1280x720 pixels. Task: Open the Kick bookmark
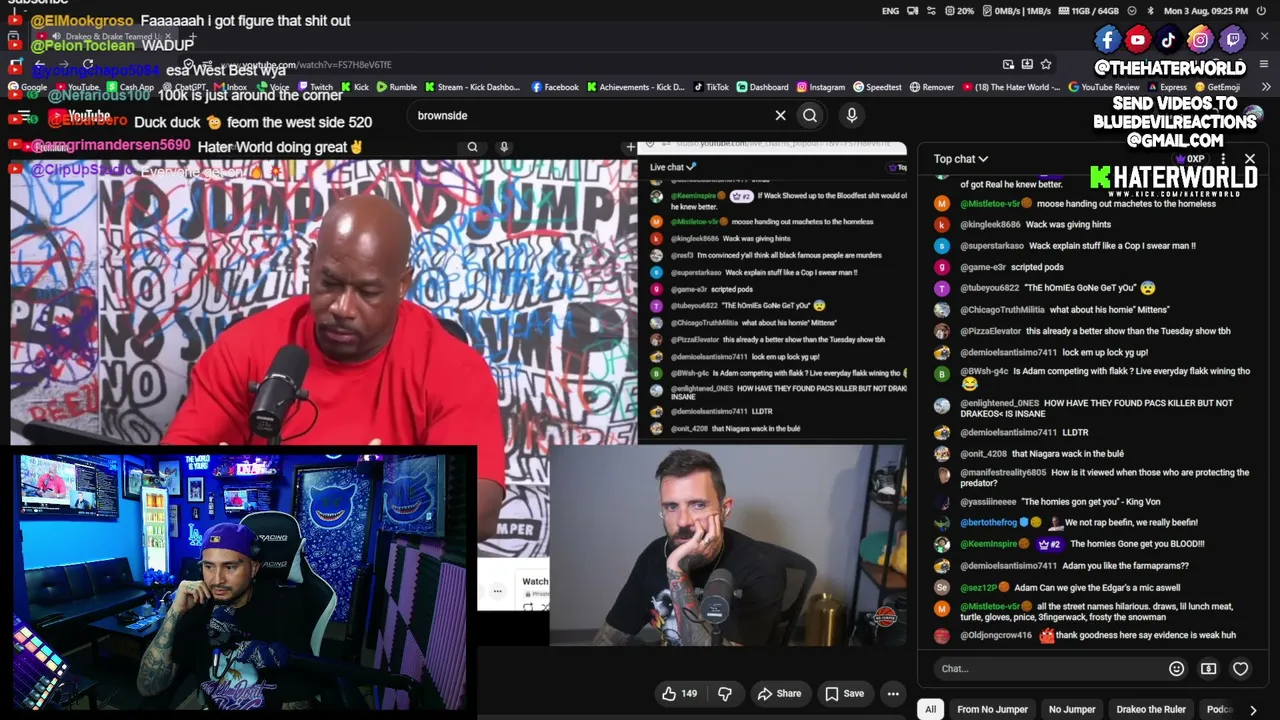[354, 87]
